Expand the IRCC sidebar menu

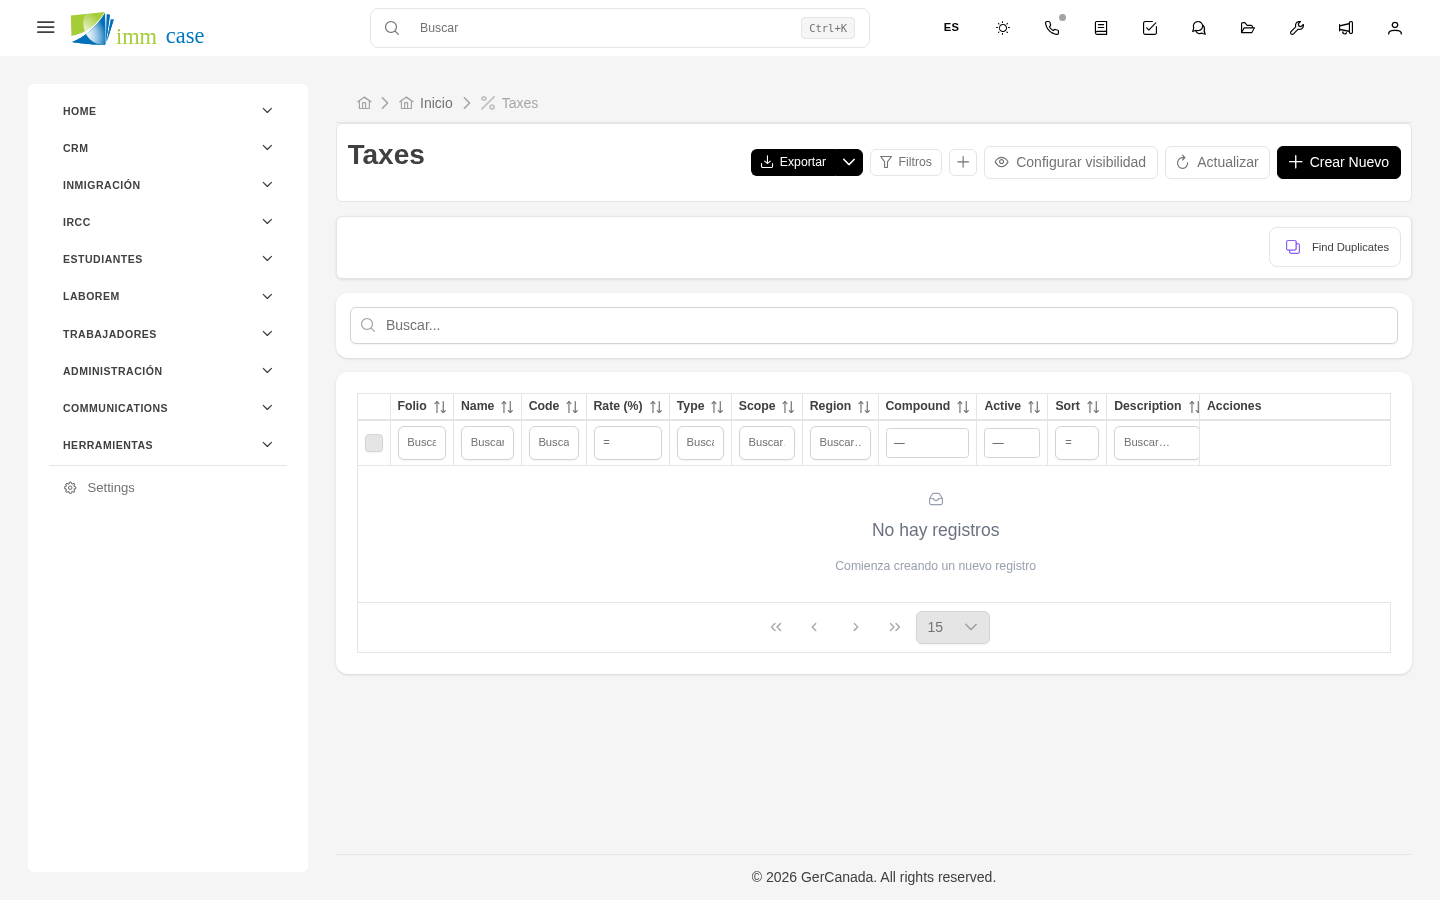tap(168, 222)
